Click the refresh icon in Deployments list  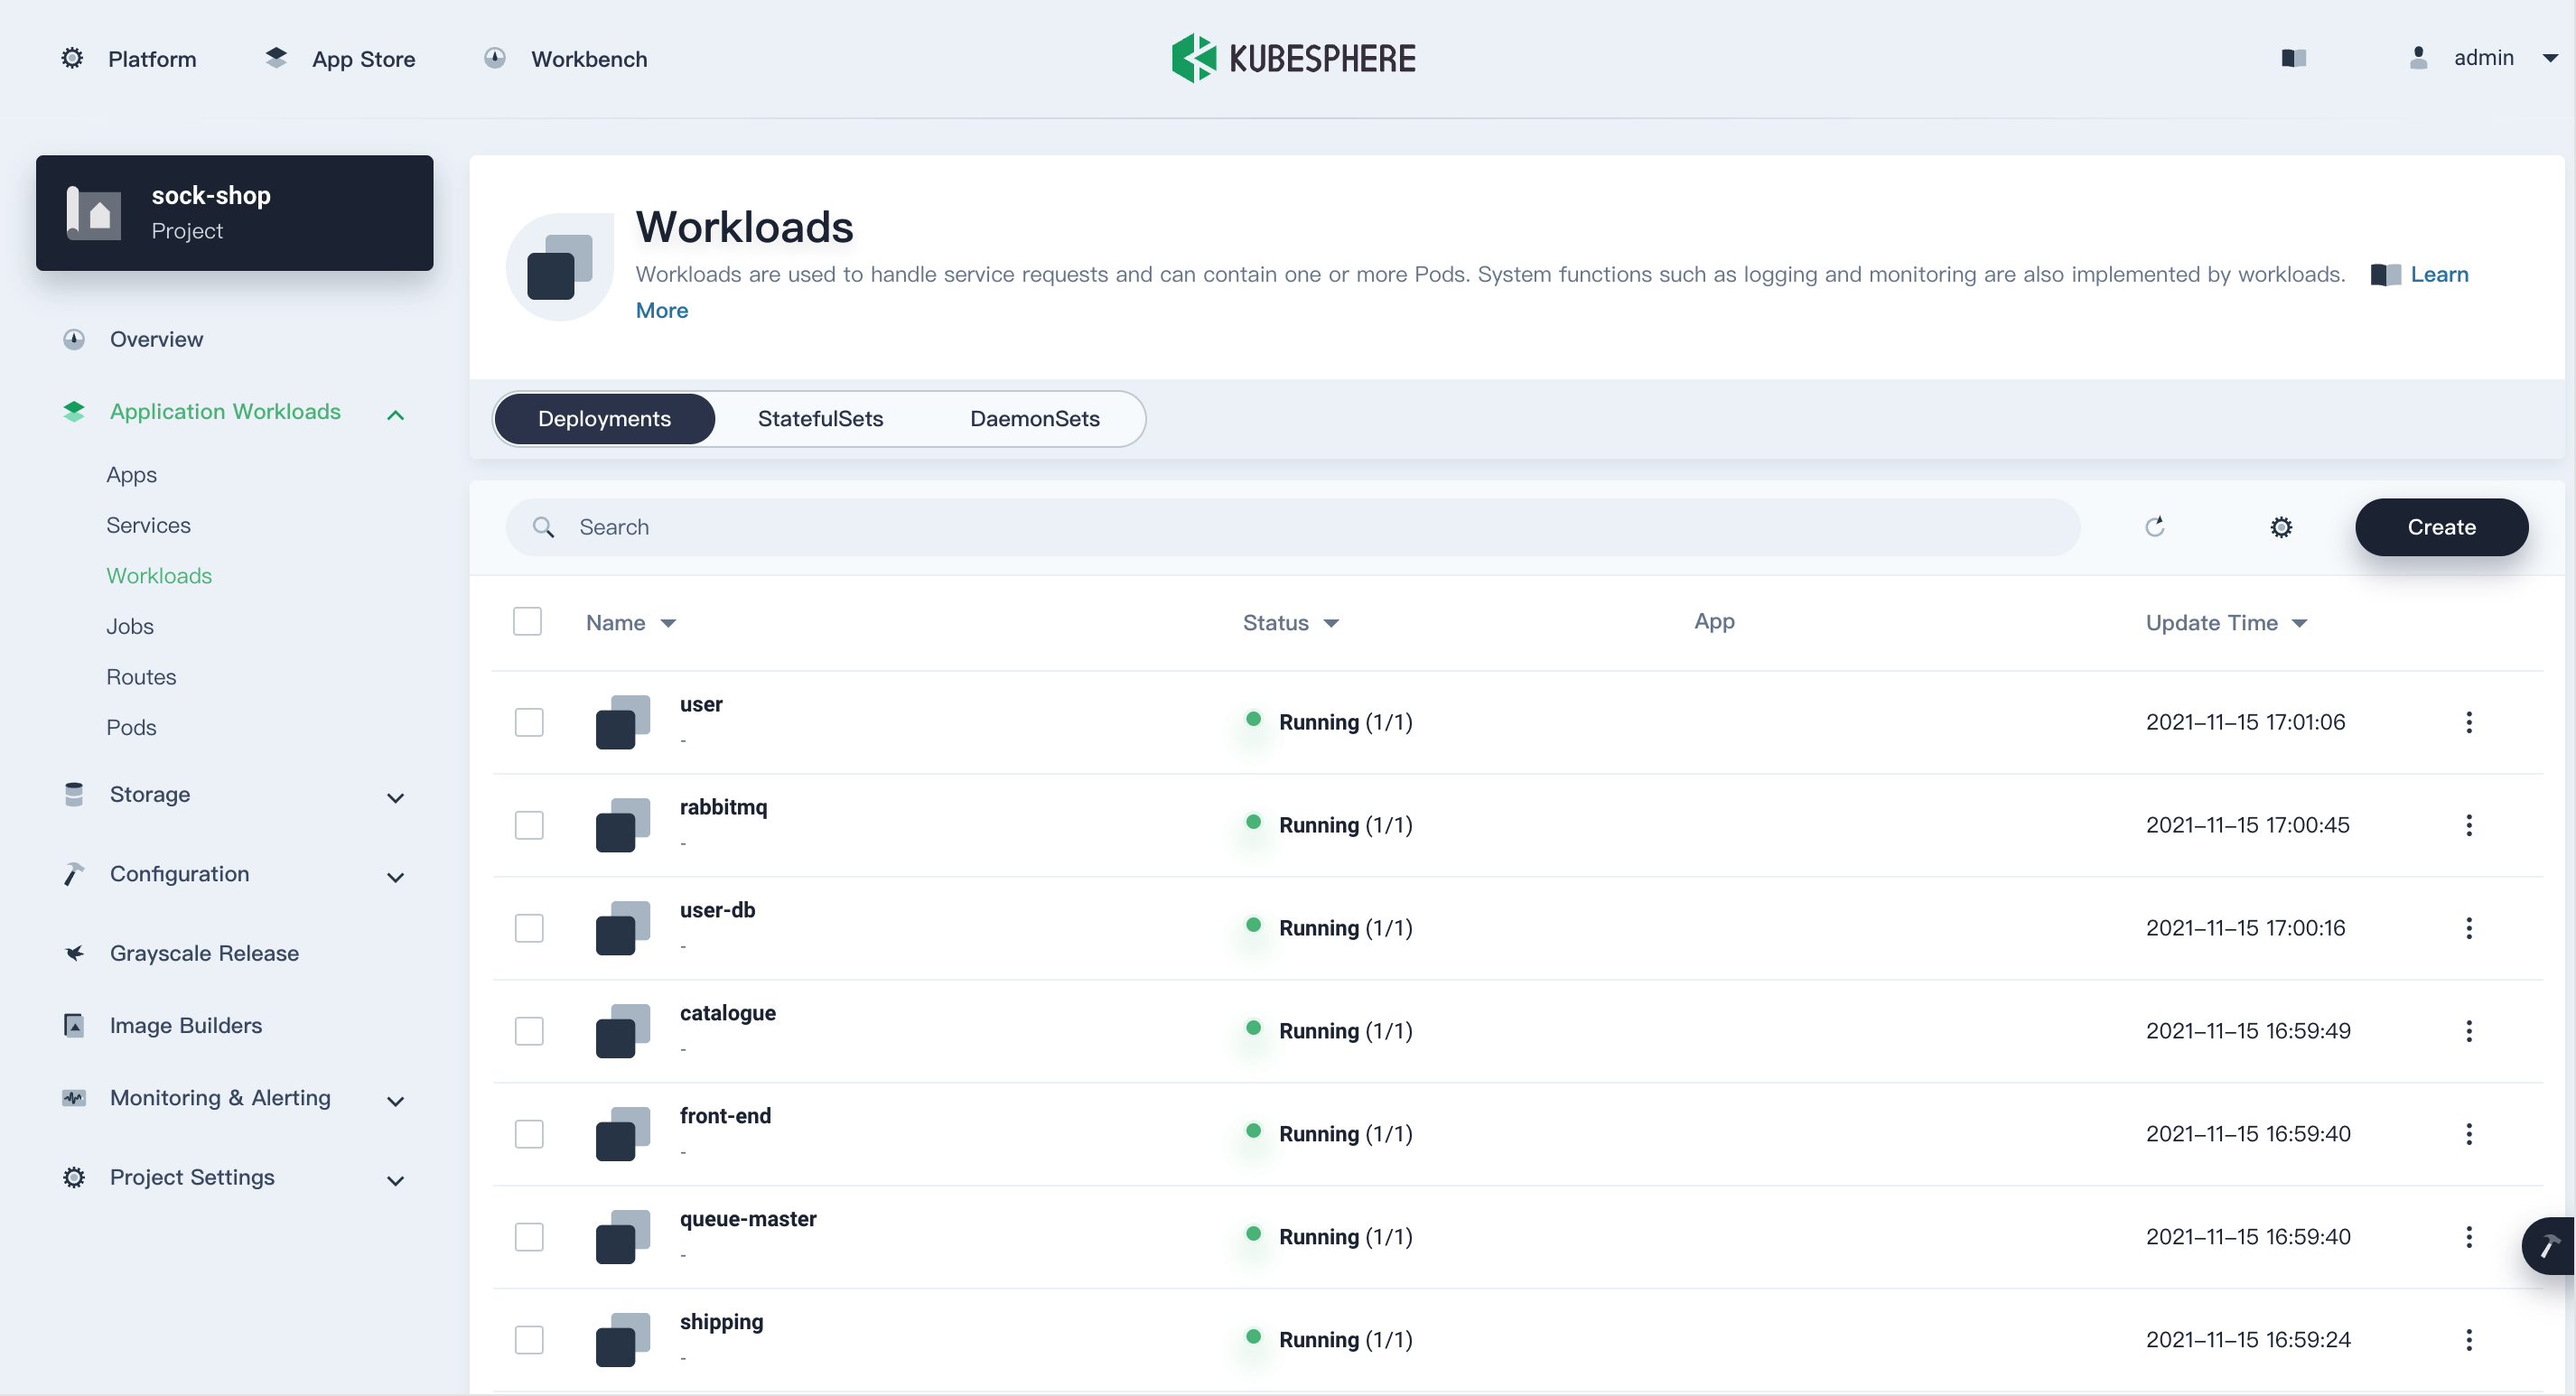tap(2155, 526)
